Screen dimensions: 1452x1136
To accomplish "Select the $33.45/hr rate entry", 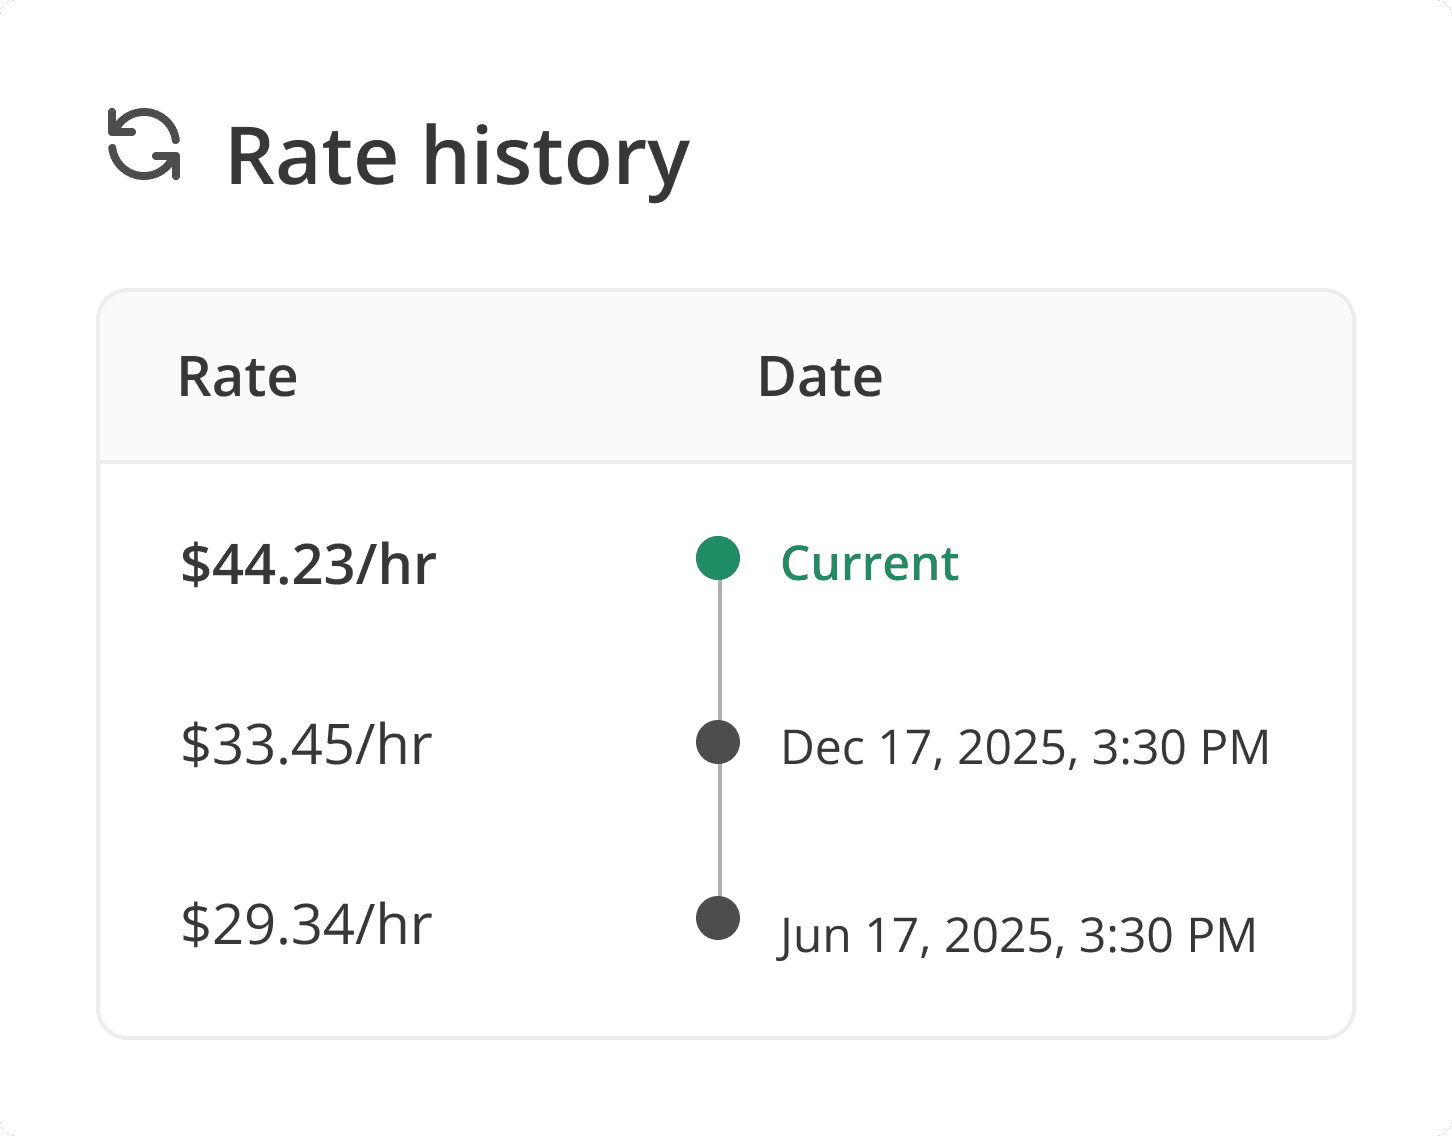I will 306,745.
